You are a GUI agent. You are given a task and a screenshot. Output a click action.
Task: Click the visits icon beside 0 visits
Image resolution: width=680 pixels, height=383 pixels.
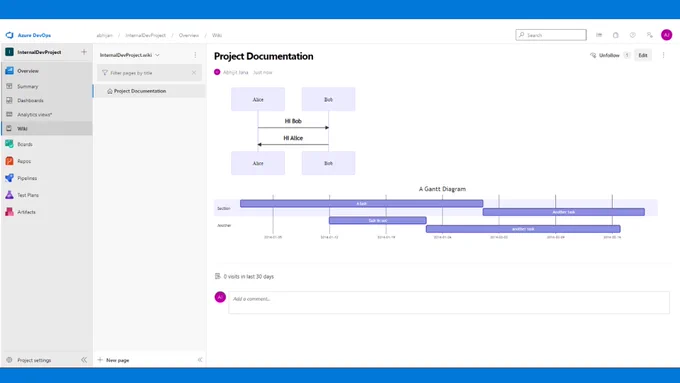(x=218, y=276)
